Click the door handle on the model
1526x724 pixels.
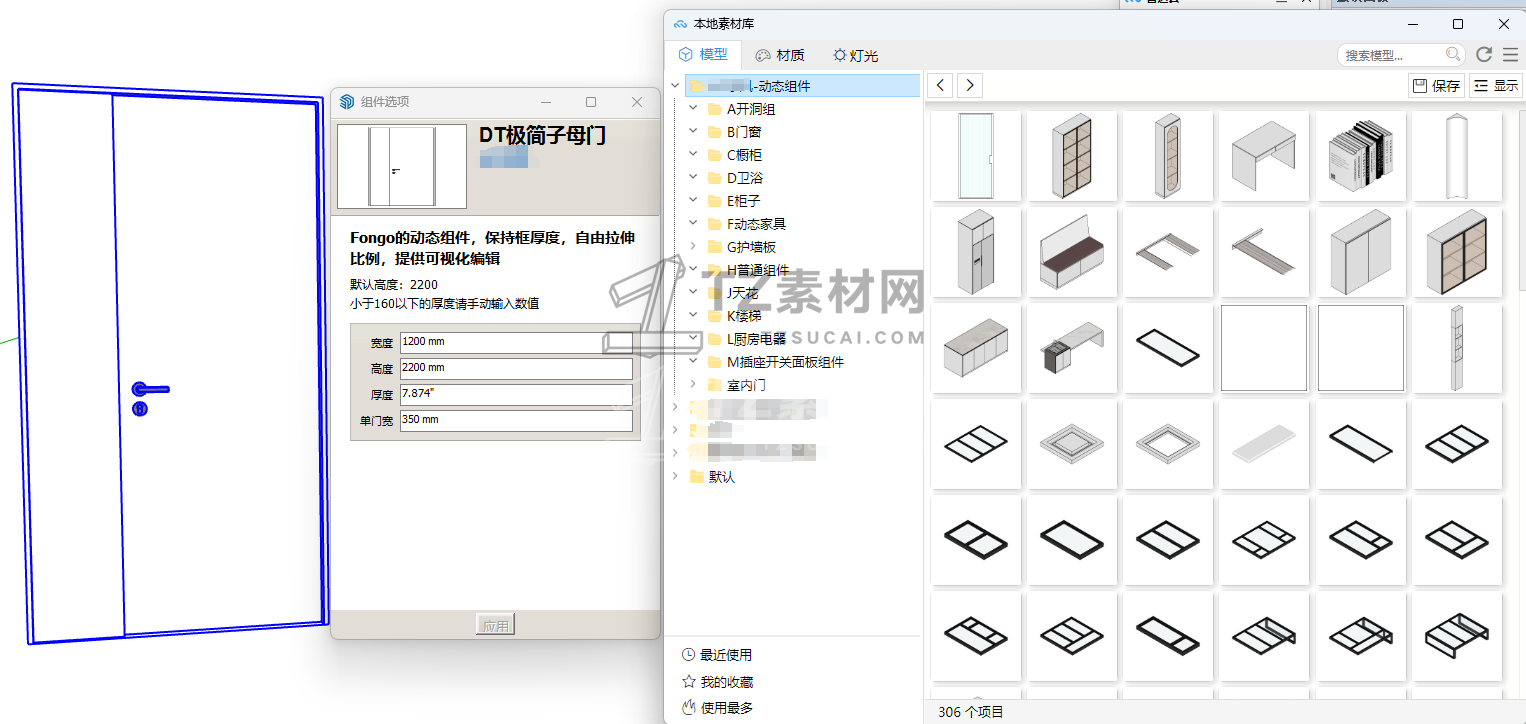(149, 390)
